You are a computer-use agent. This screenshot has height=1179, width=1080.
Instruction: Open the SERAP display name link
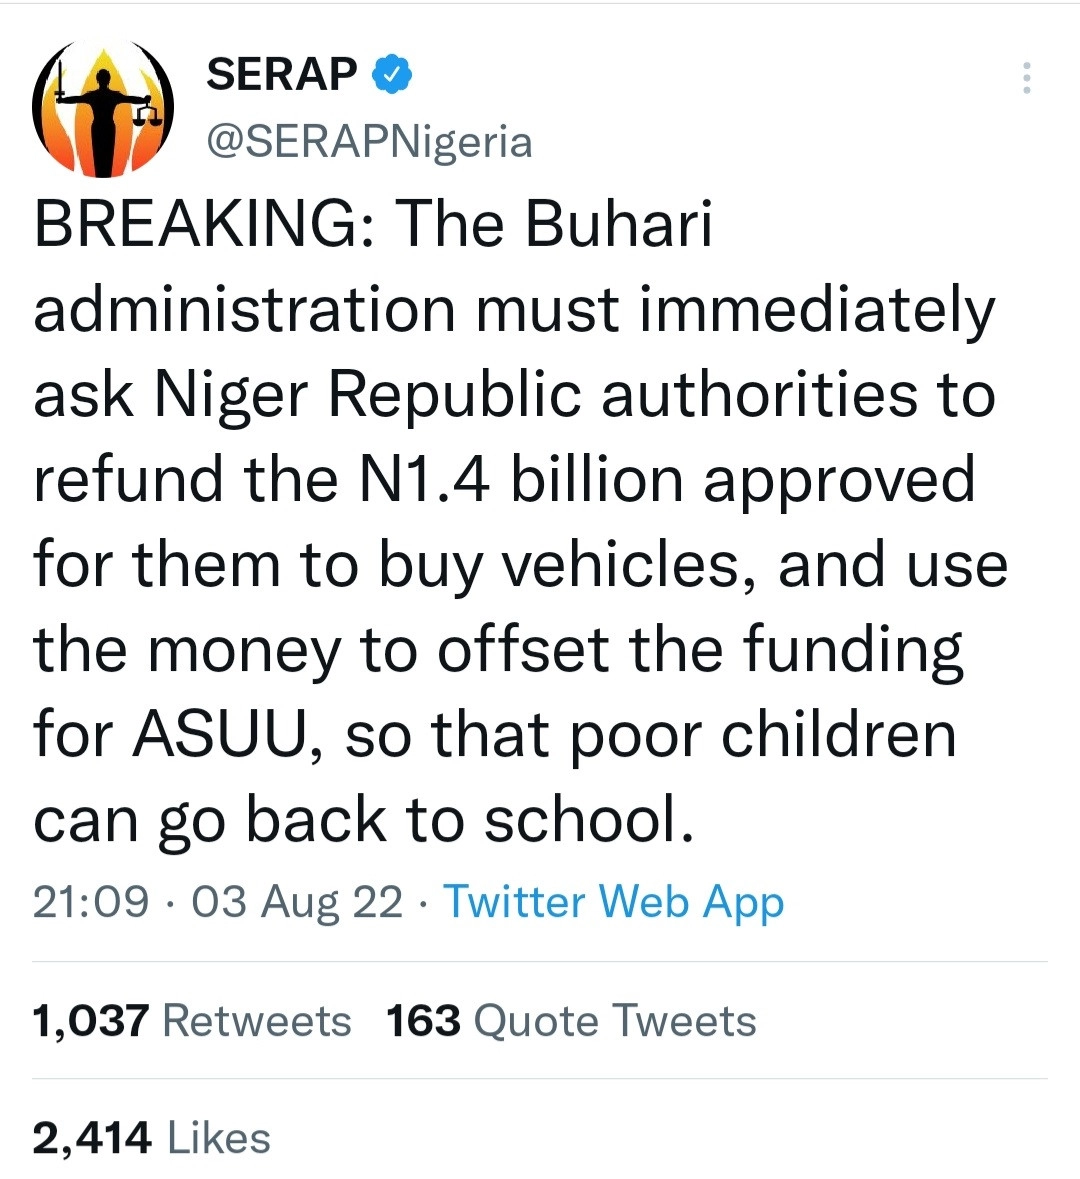(x=281, y=75)
